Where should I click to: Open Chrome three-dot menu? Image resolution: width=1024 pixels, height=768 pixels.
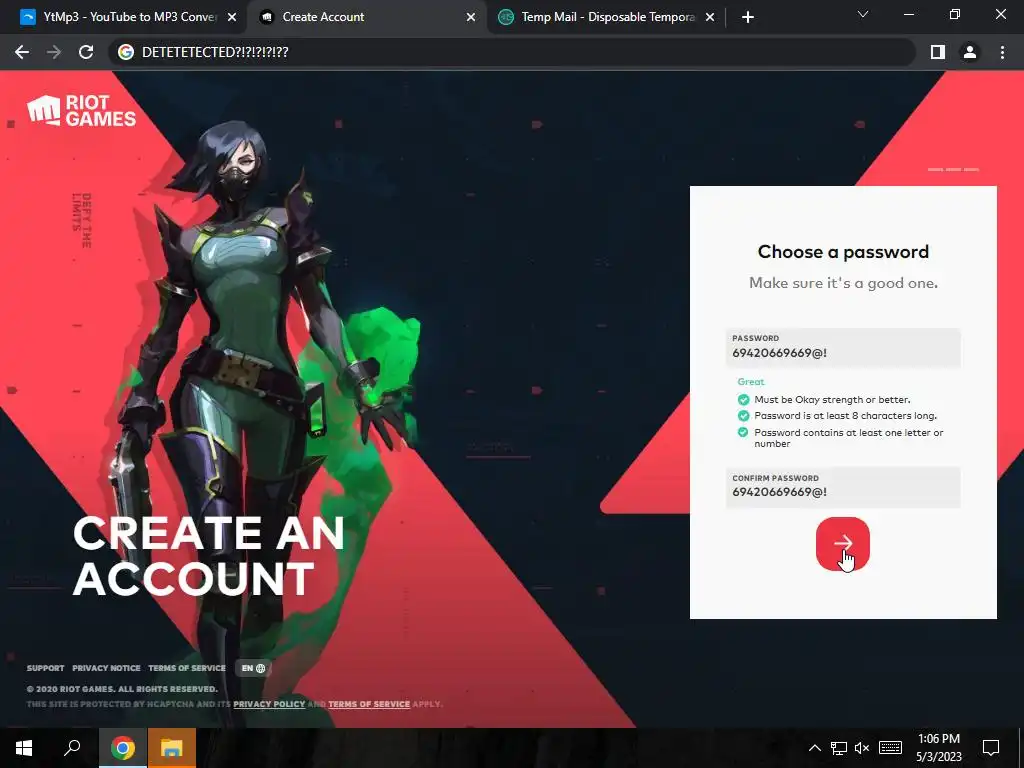1002,52
